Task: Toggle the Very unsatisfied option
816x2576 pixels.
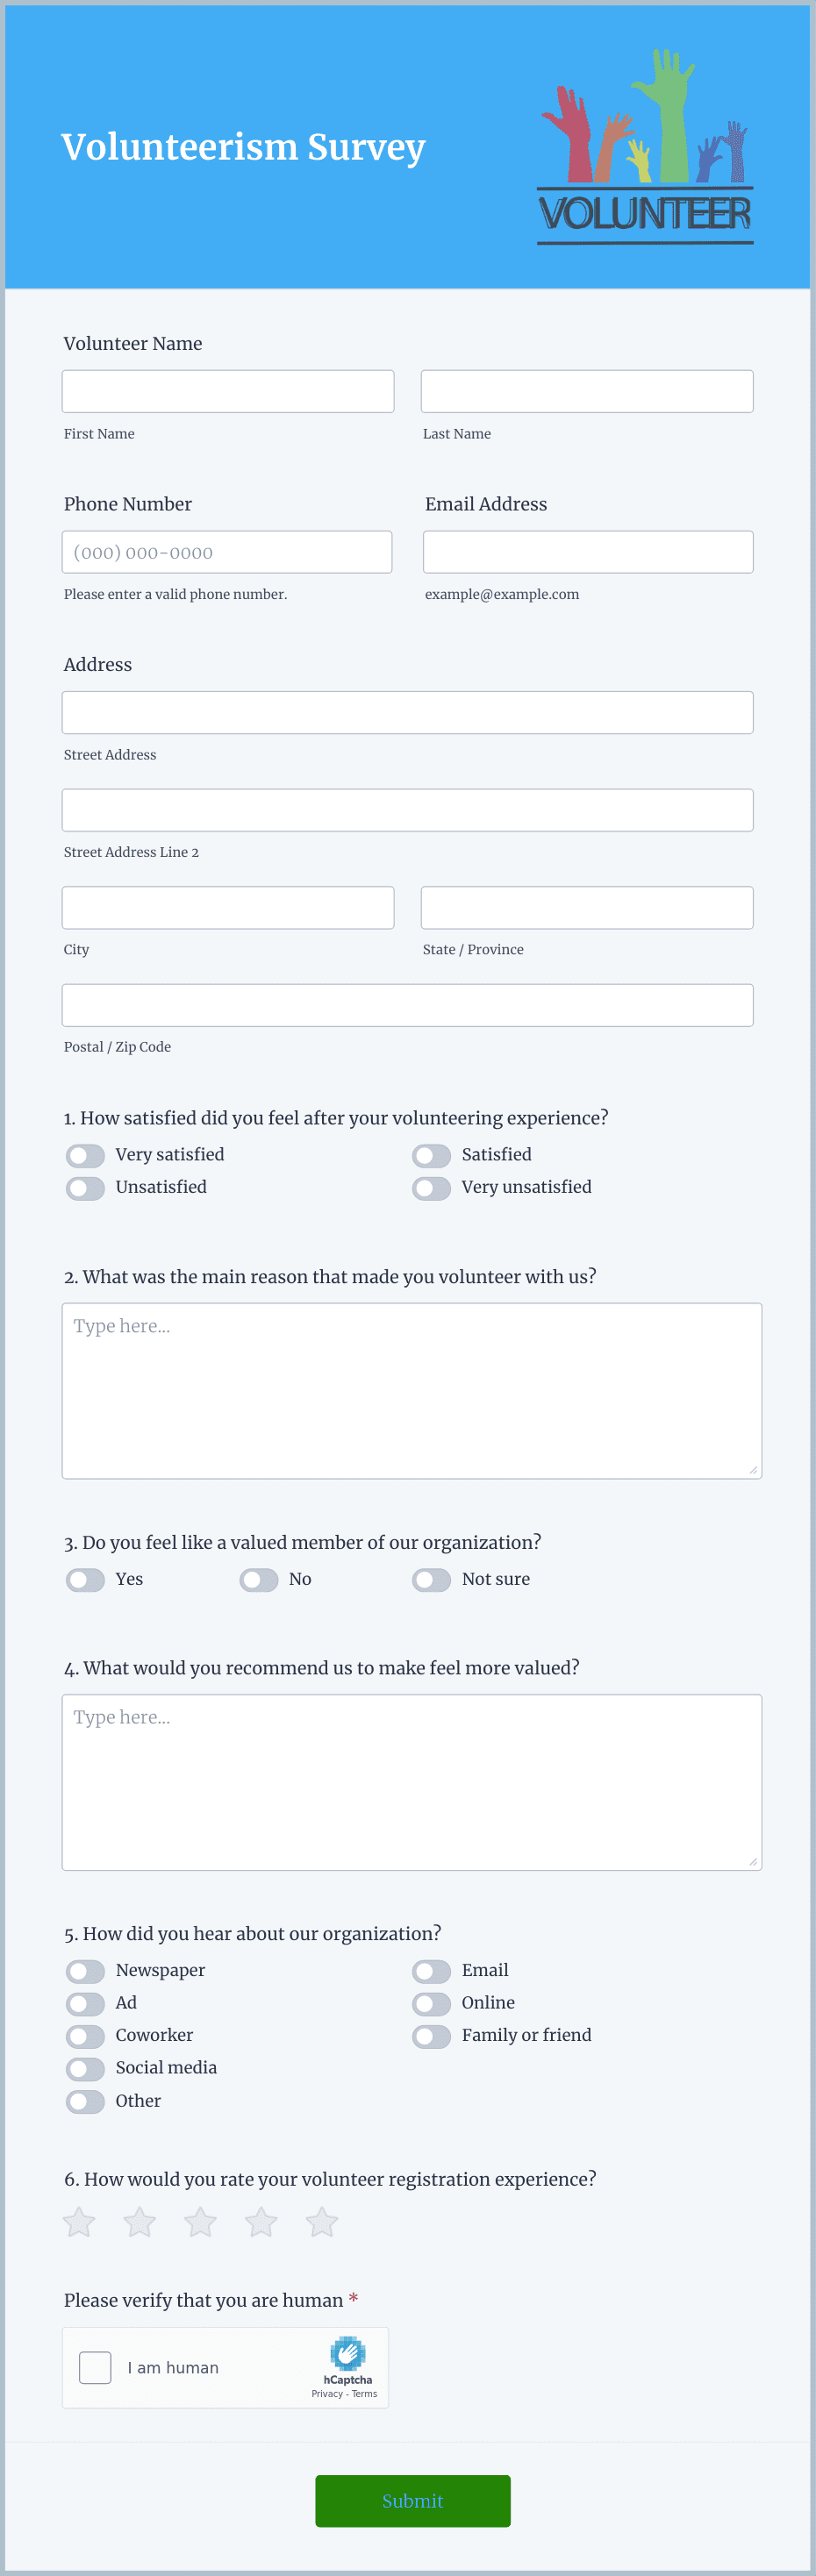Action: tap(431, 1188)
